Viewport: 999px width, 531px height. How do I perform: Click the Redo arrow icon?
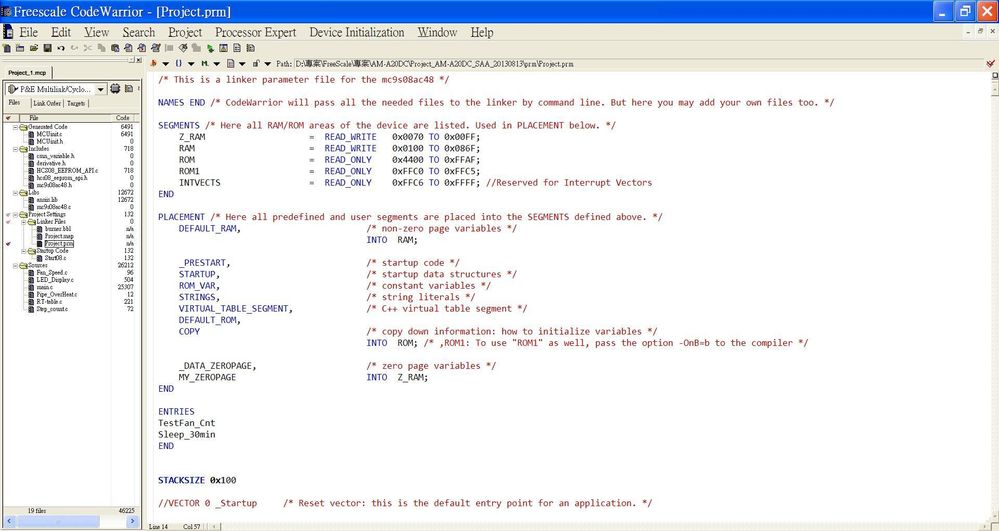(x=74, y=48)
